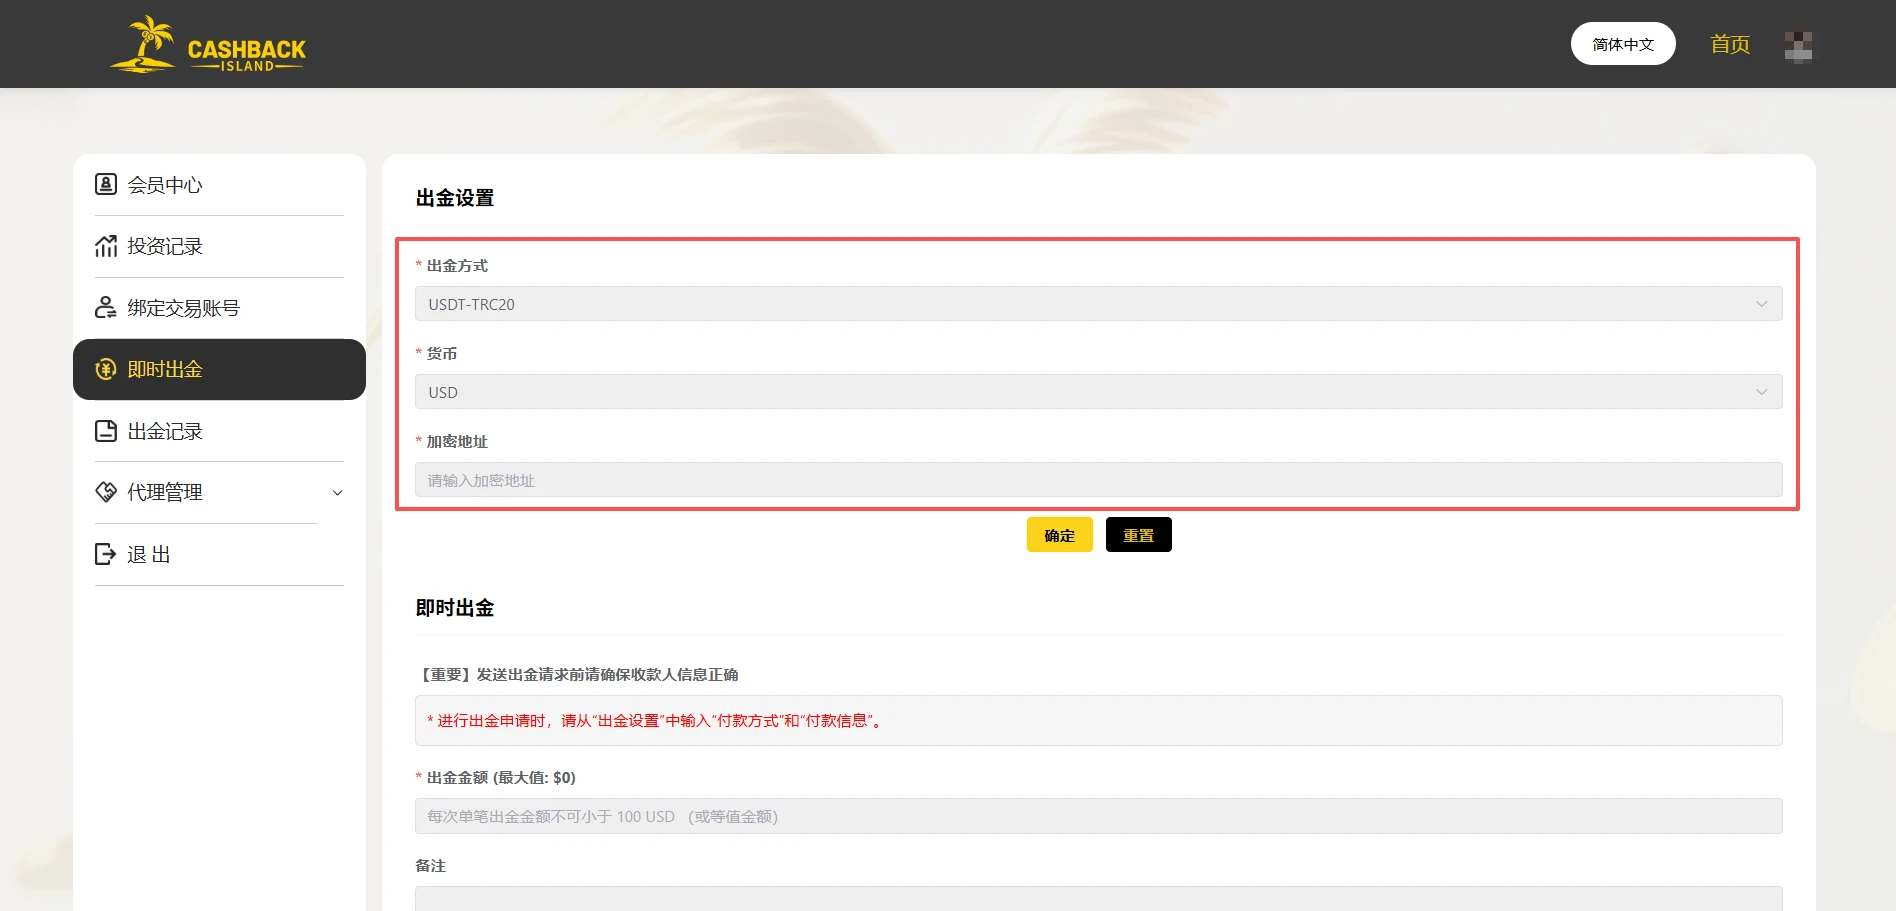This screenshot has height=911, width=1896.
Task: Open the 出金方式 USDT-TRC20 dropdown
Action: pyautogui.click(x=1098, y=304)
